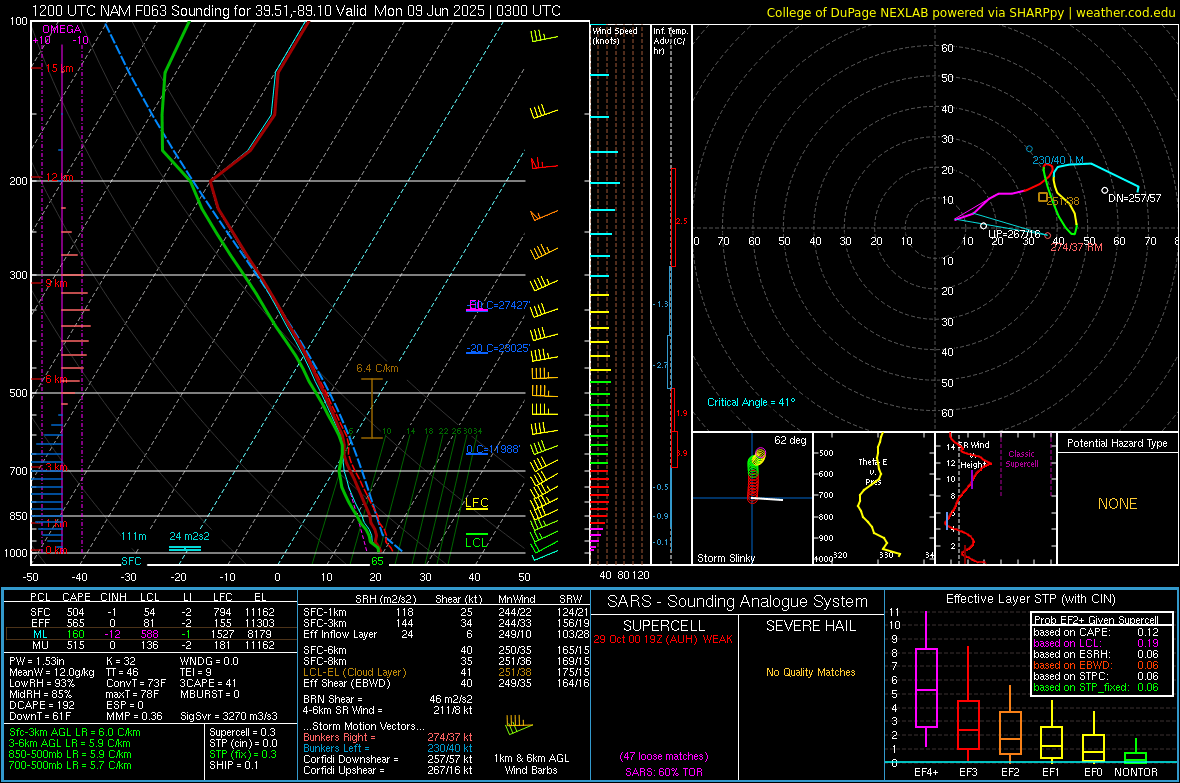Image resolution: width=1180 pixels, height=783 pixels.
Task: Click the Potential Hazard Type header
Action: [1117, 443]
